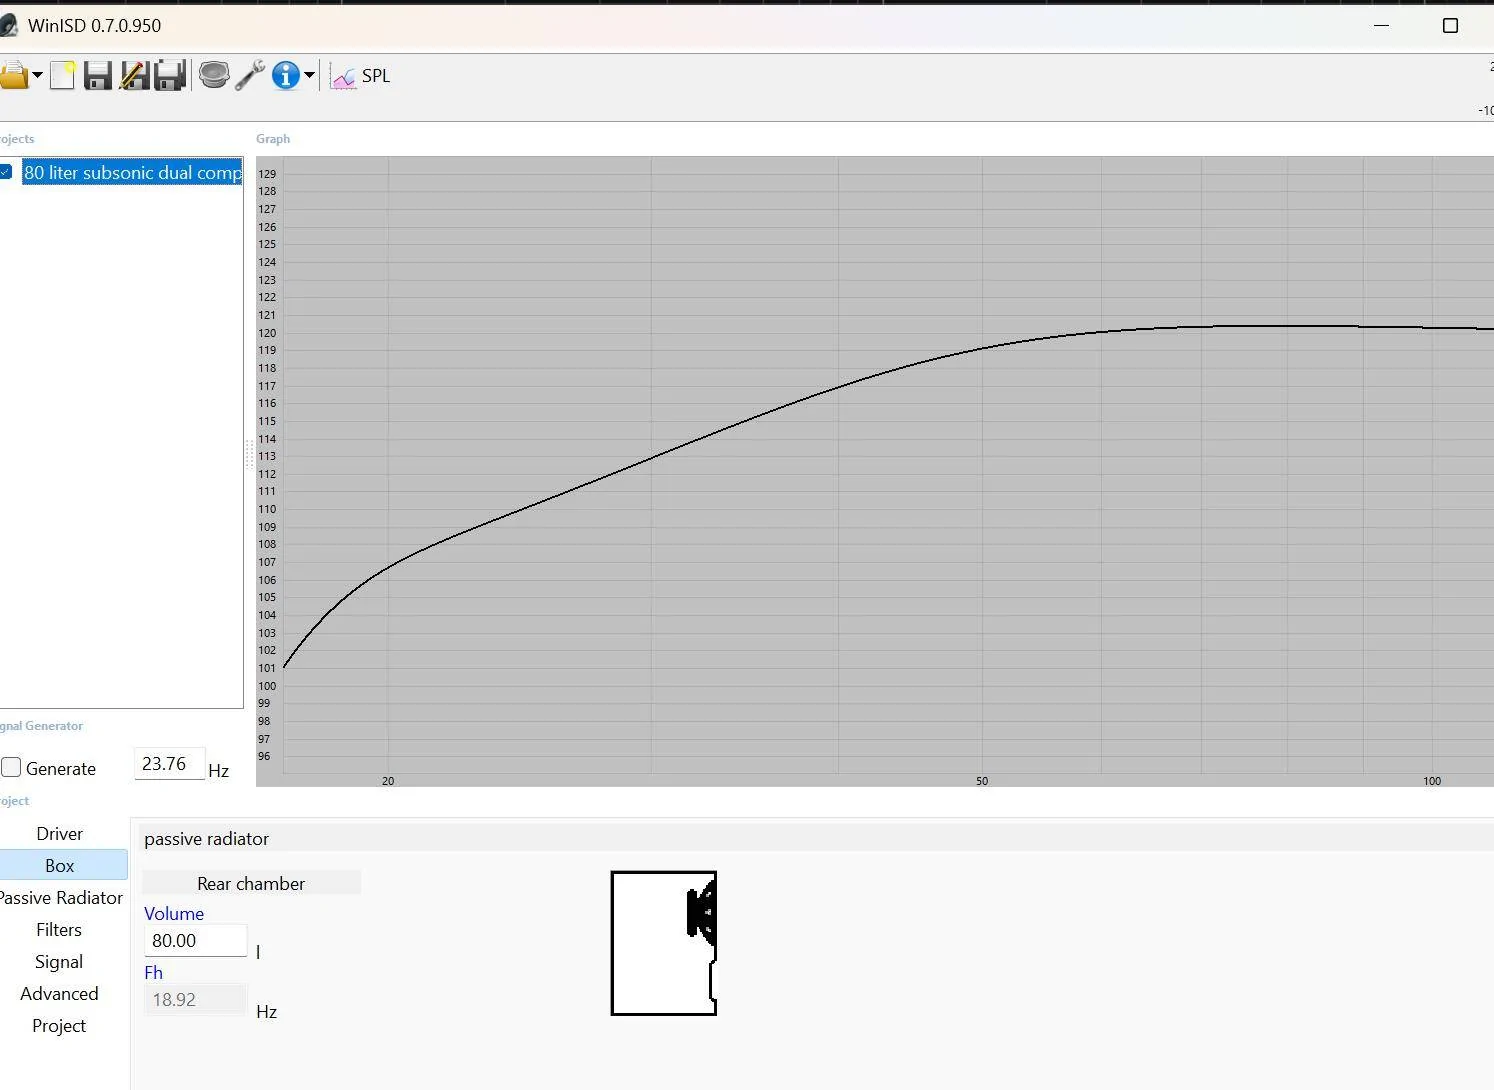Expand the info dropdown arrow

(x=309, y=75)
